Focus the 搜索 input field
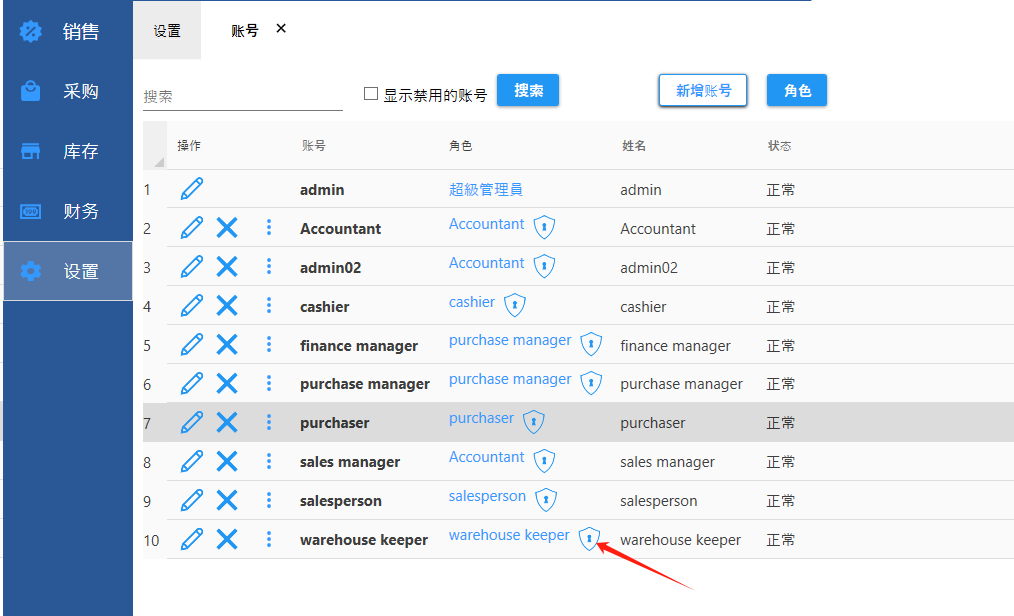Image resolution: width=1014 pixels, height=616 pixels. 242,97
